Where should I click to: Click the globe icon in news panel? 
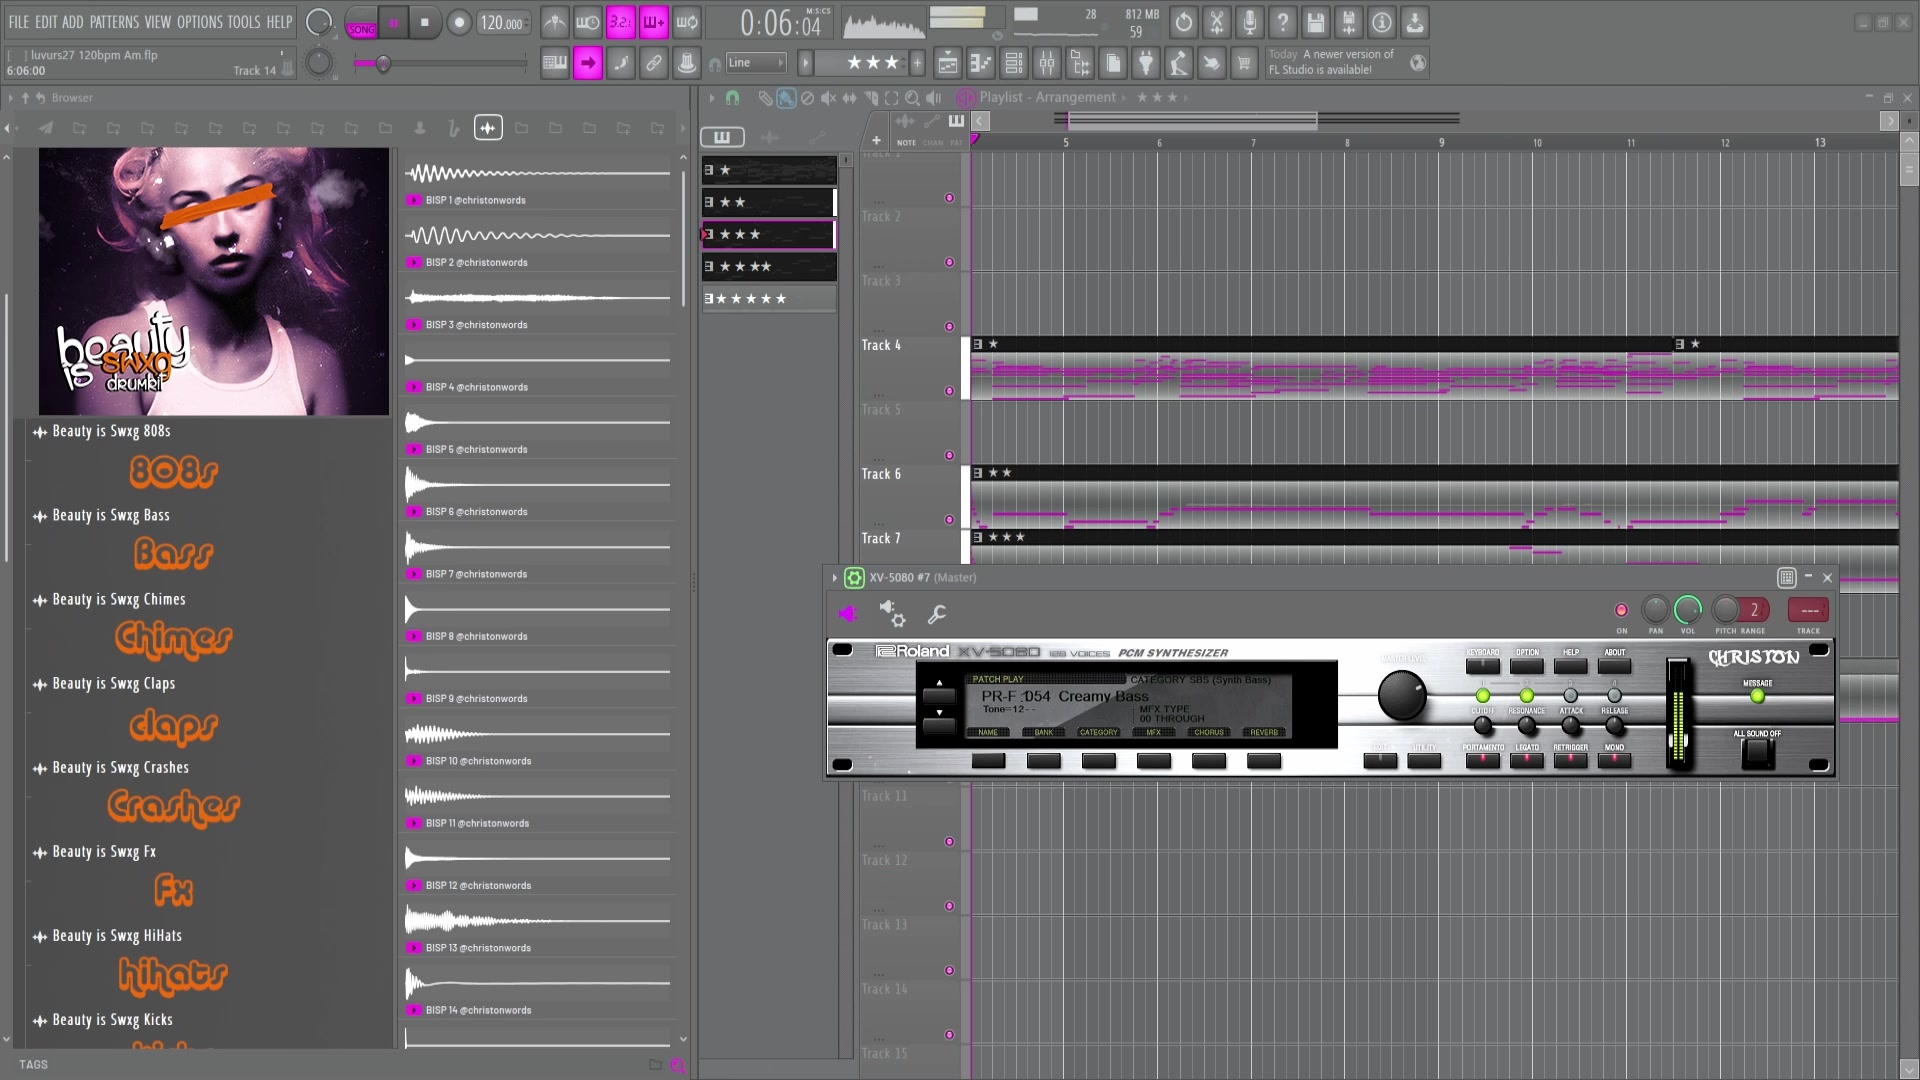(x=1418, y=63)
